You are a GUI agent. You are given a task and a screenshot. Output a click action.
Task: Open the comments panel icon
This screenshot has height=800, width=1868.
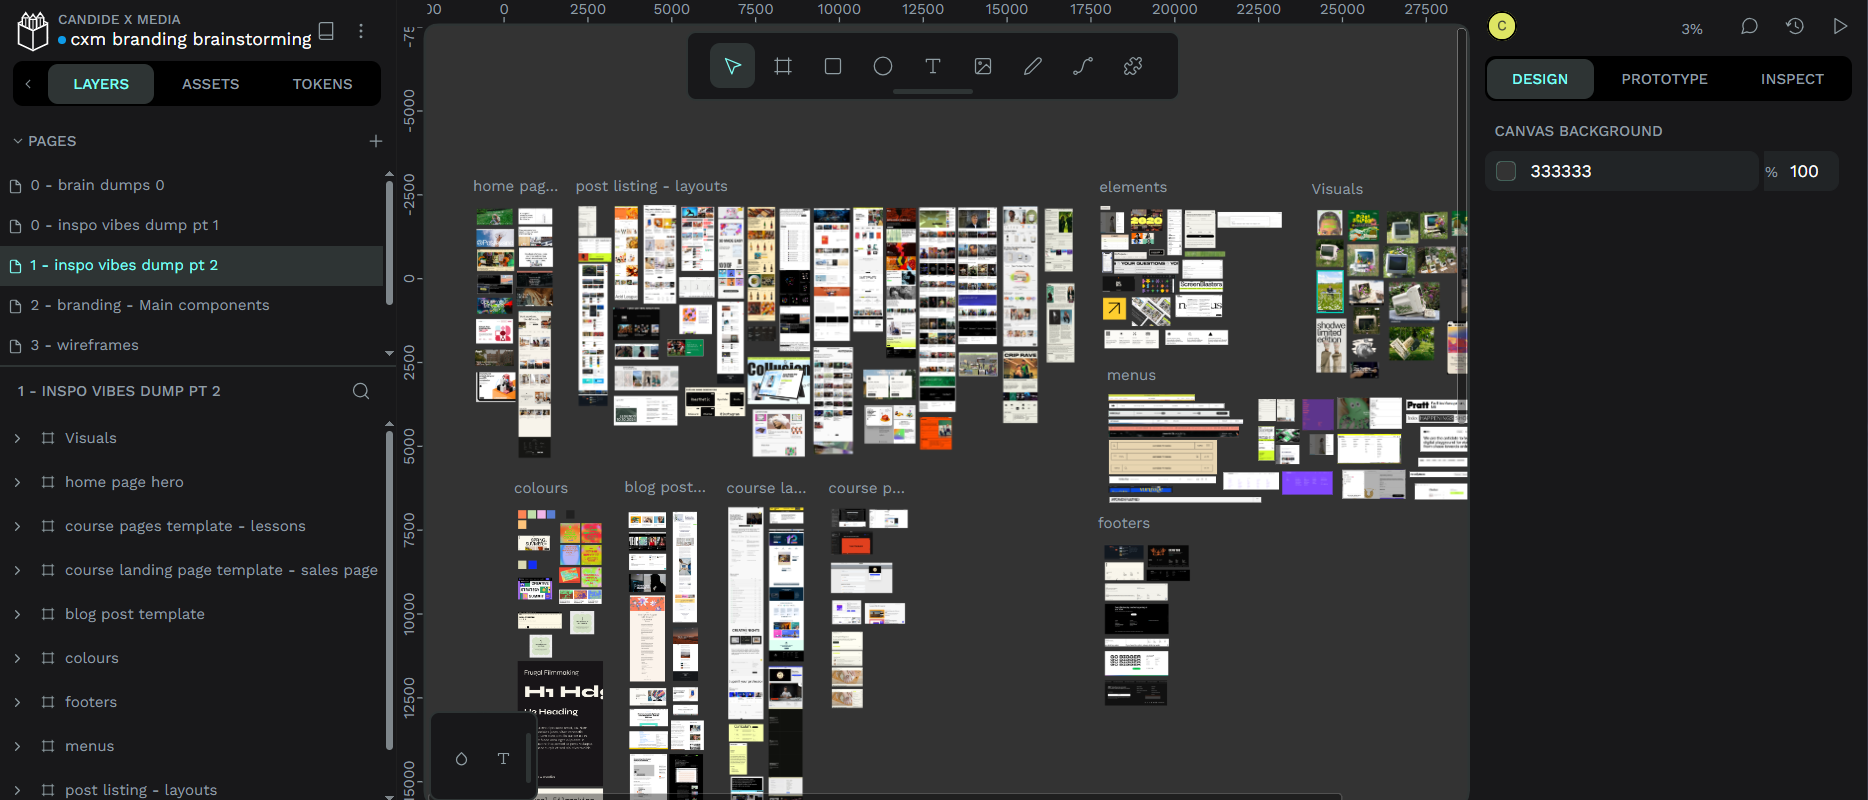pos(1749,27)
